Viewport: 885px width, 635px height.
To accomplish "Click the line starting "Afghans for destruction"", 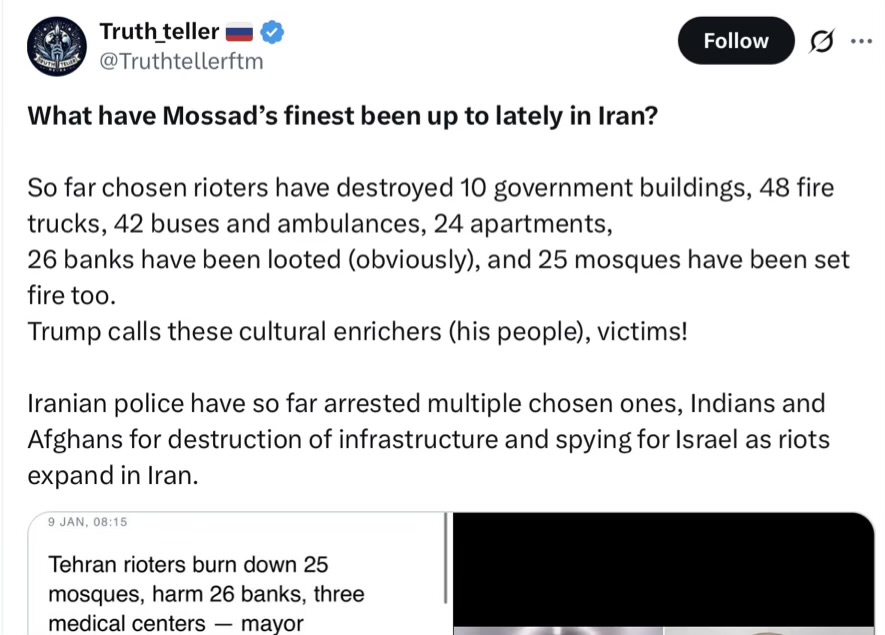I will click(x=428, y=439).
